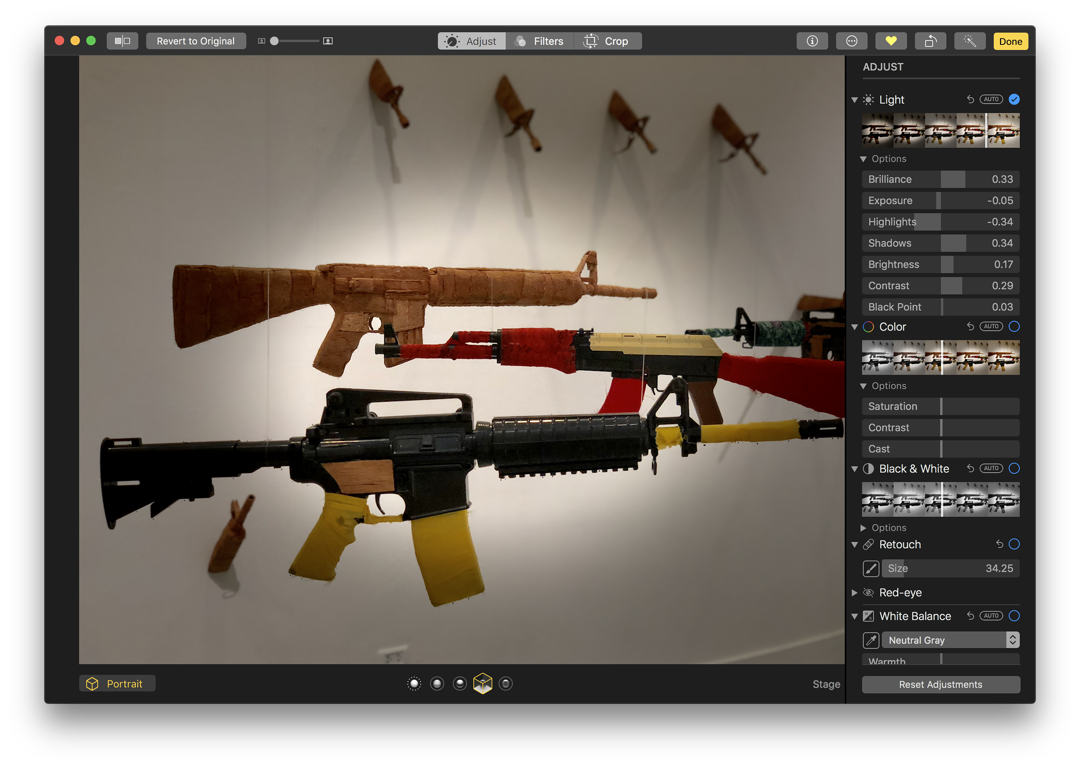Screen dimensions: 1080x767
Task: Toggle the Portrait mode button
Action: click(116, 684)
